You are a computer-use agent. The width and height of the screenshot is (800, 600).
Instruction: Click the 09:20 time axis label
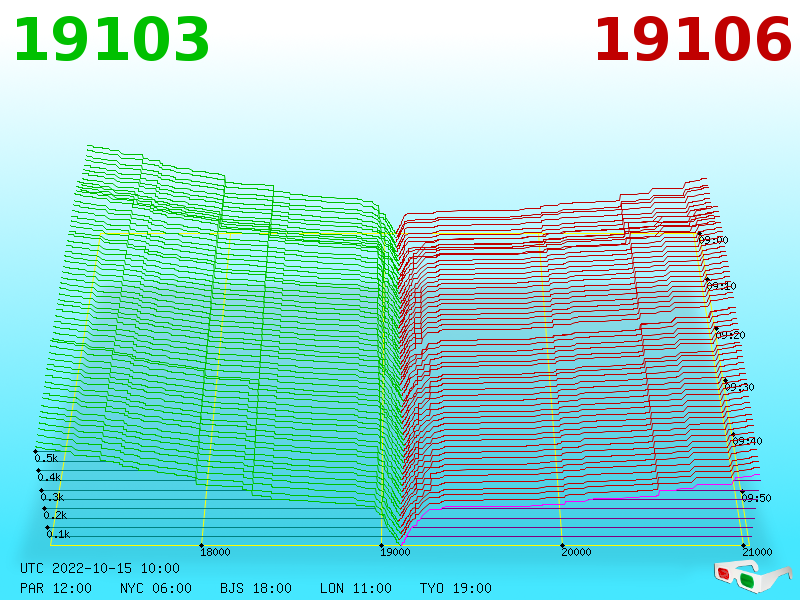coord(731,335)
